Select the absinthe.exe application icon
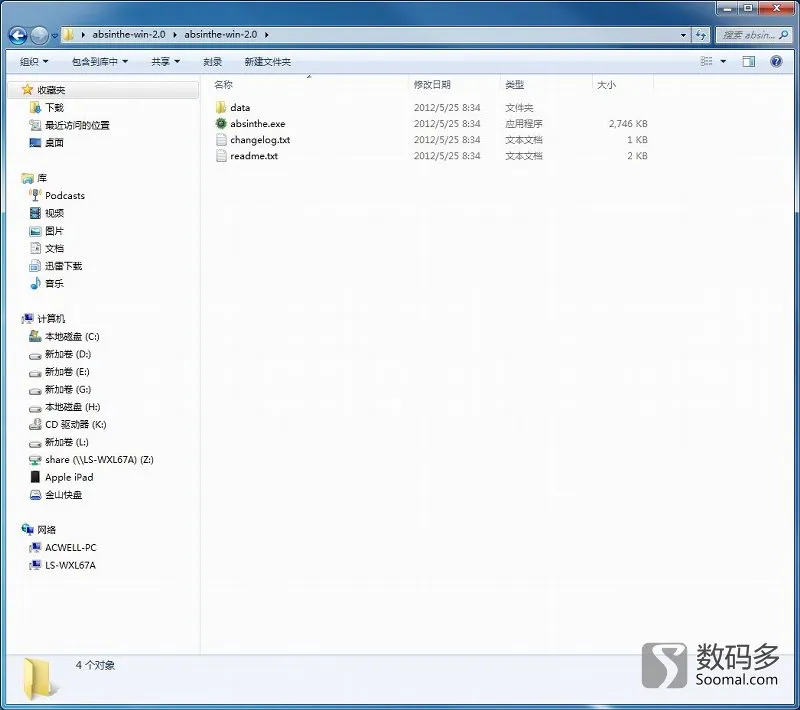800x710 pixels. 221,123
